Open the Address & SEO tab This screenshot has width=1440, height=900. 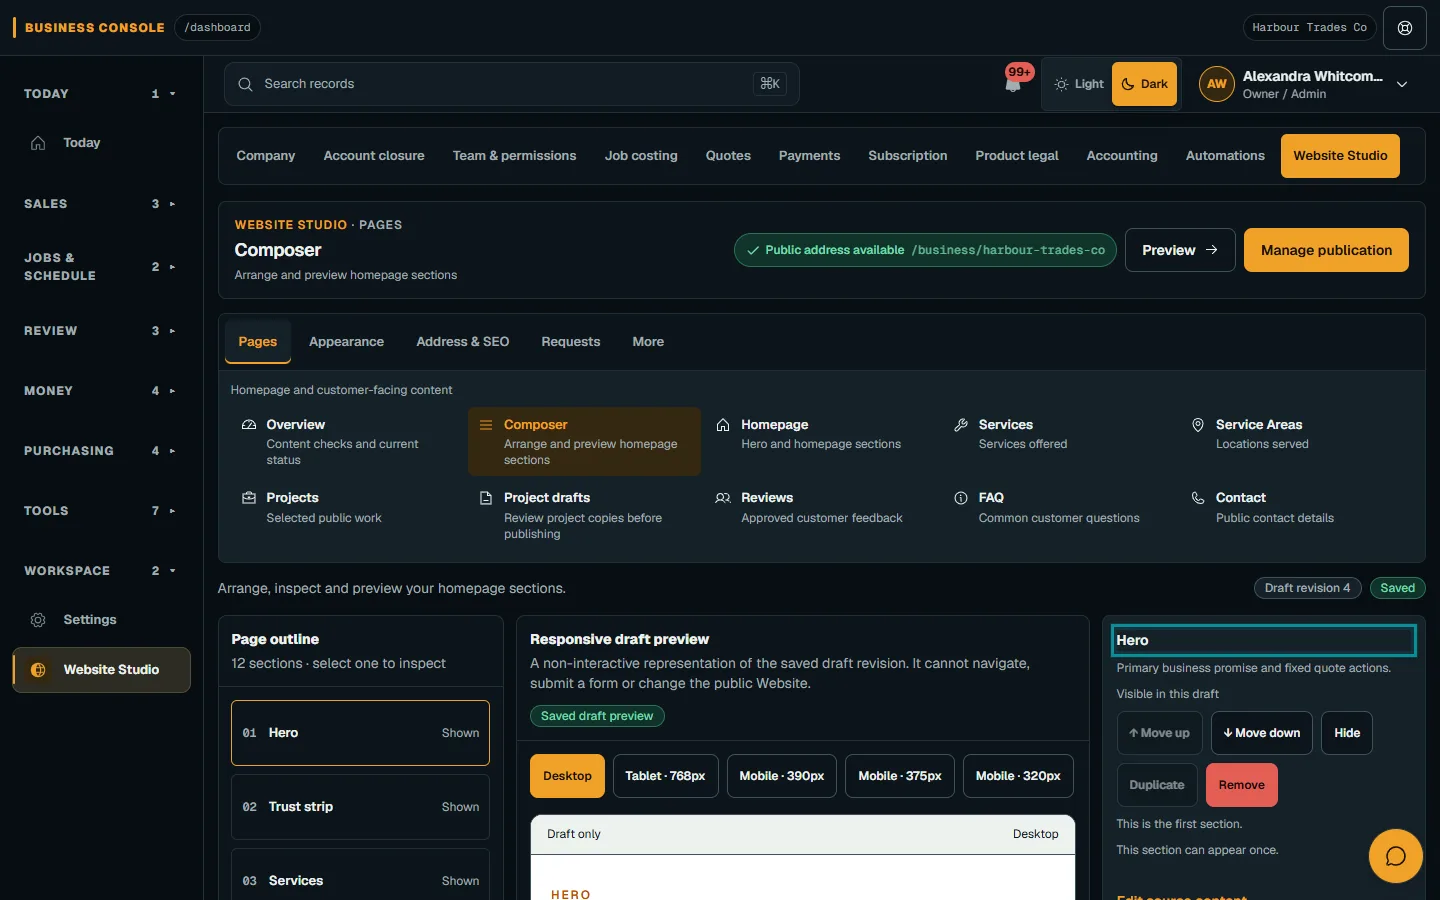(x=463, y=342)
